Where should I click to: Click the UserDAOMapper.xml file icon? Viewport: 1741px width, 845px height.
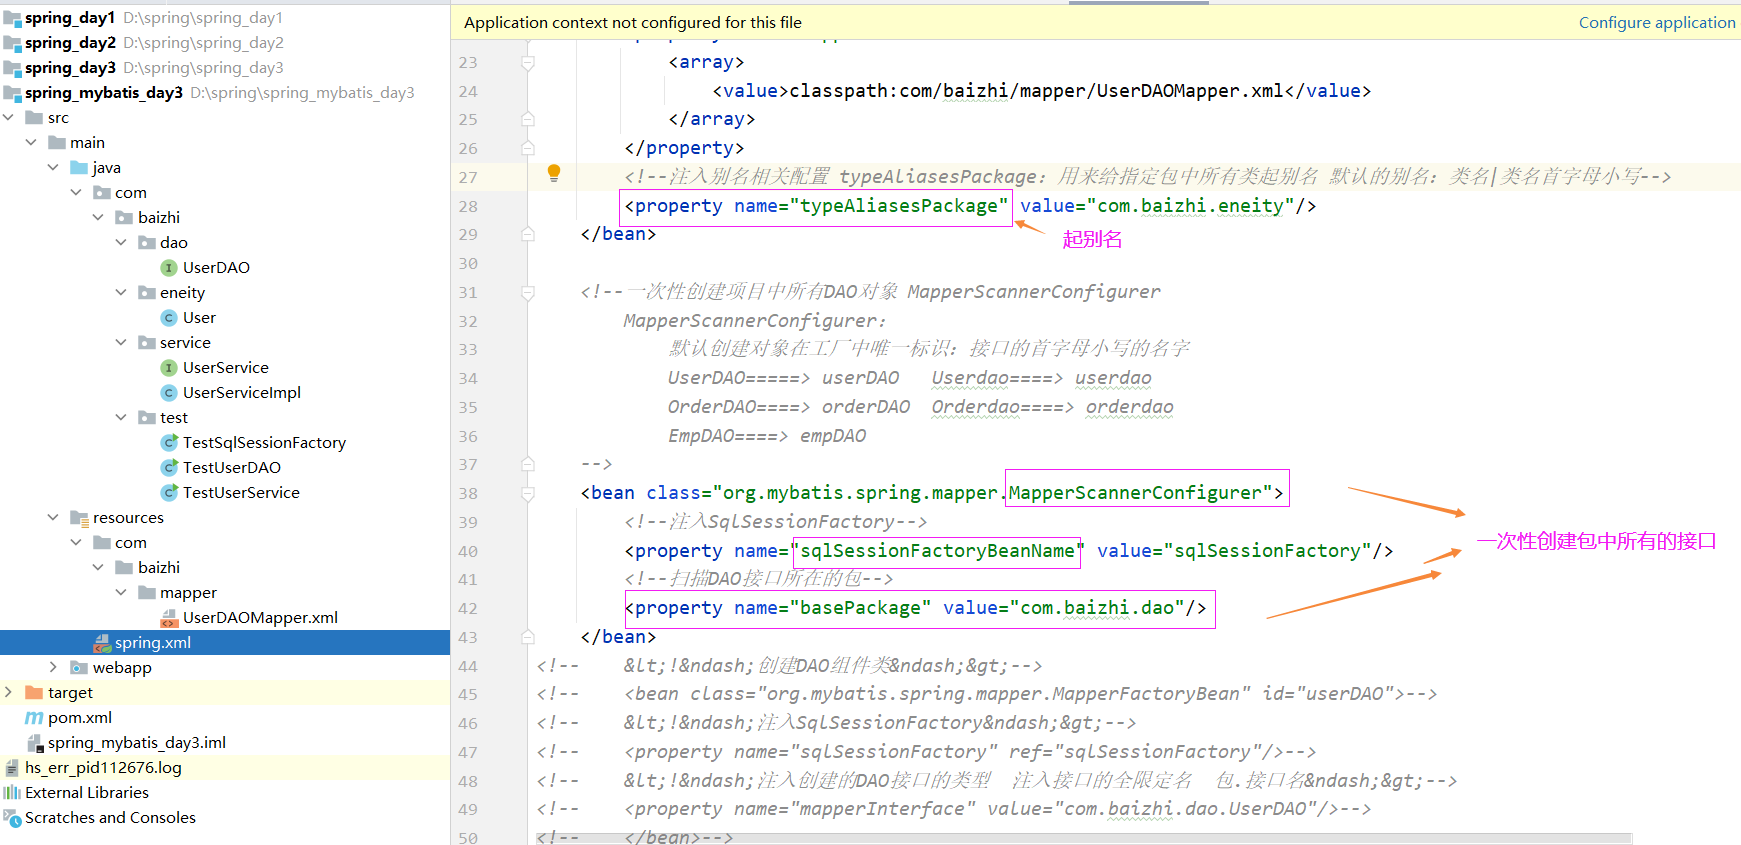(x=169, y=618)
